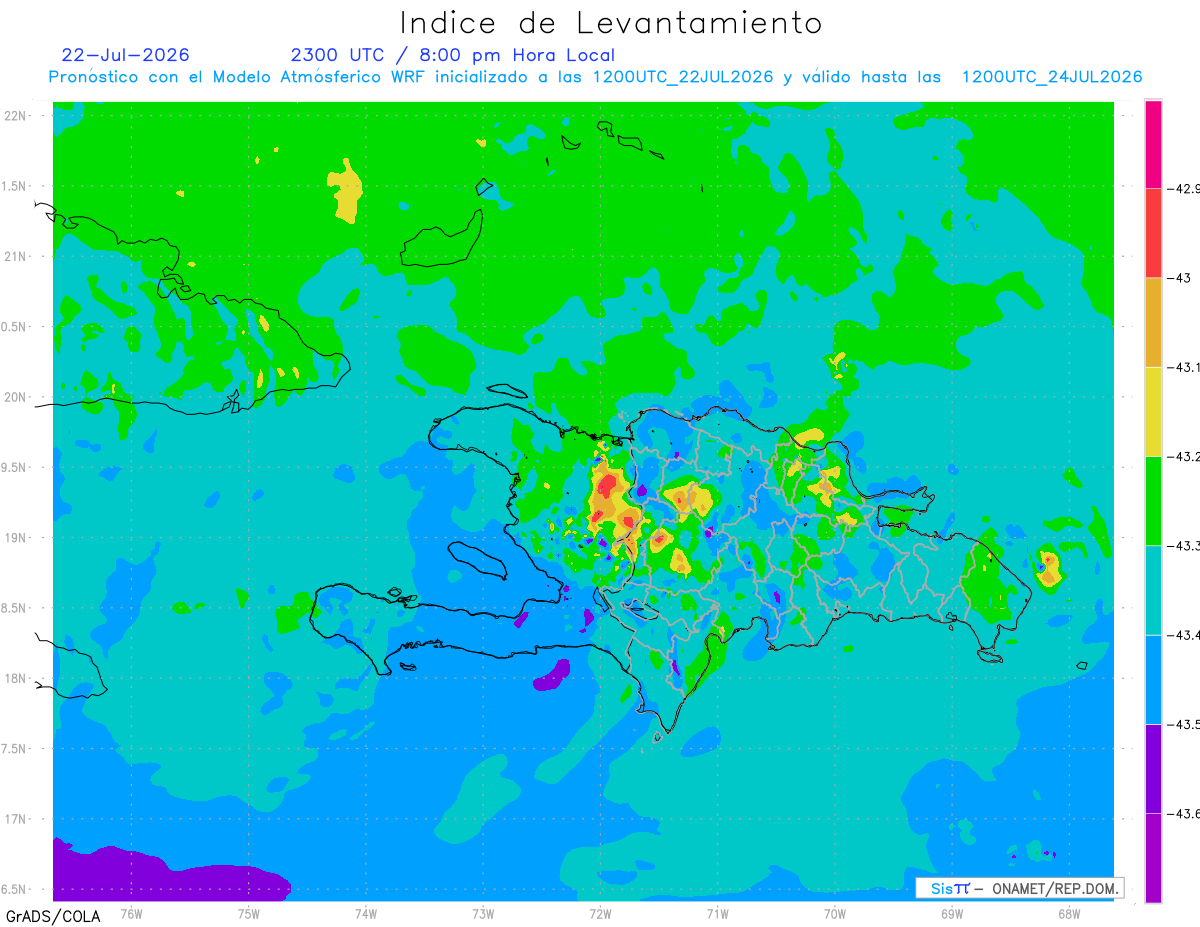Click the "71W" longitude label
This screenshot has height=927, width=1200.
[x=717, y=913]
